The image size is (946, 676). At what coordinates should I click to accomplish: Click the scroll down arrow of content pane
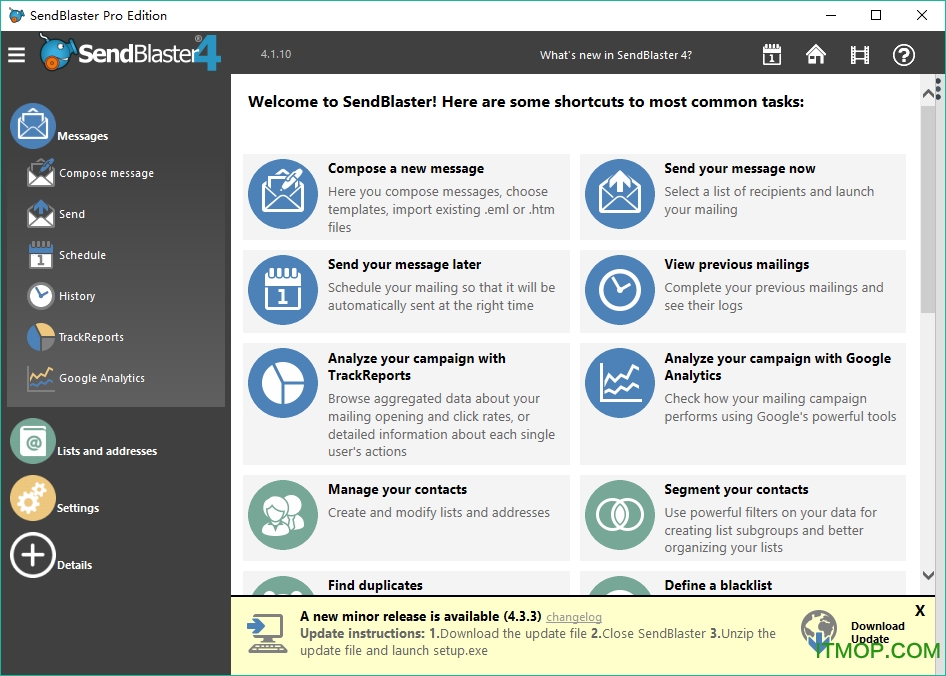click(928, 575)
